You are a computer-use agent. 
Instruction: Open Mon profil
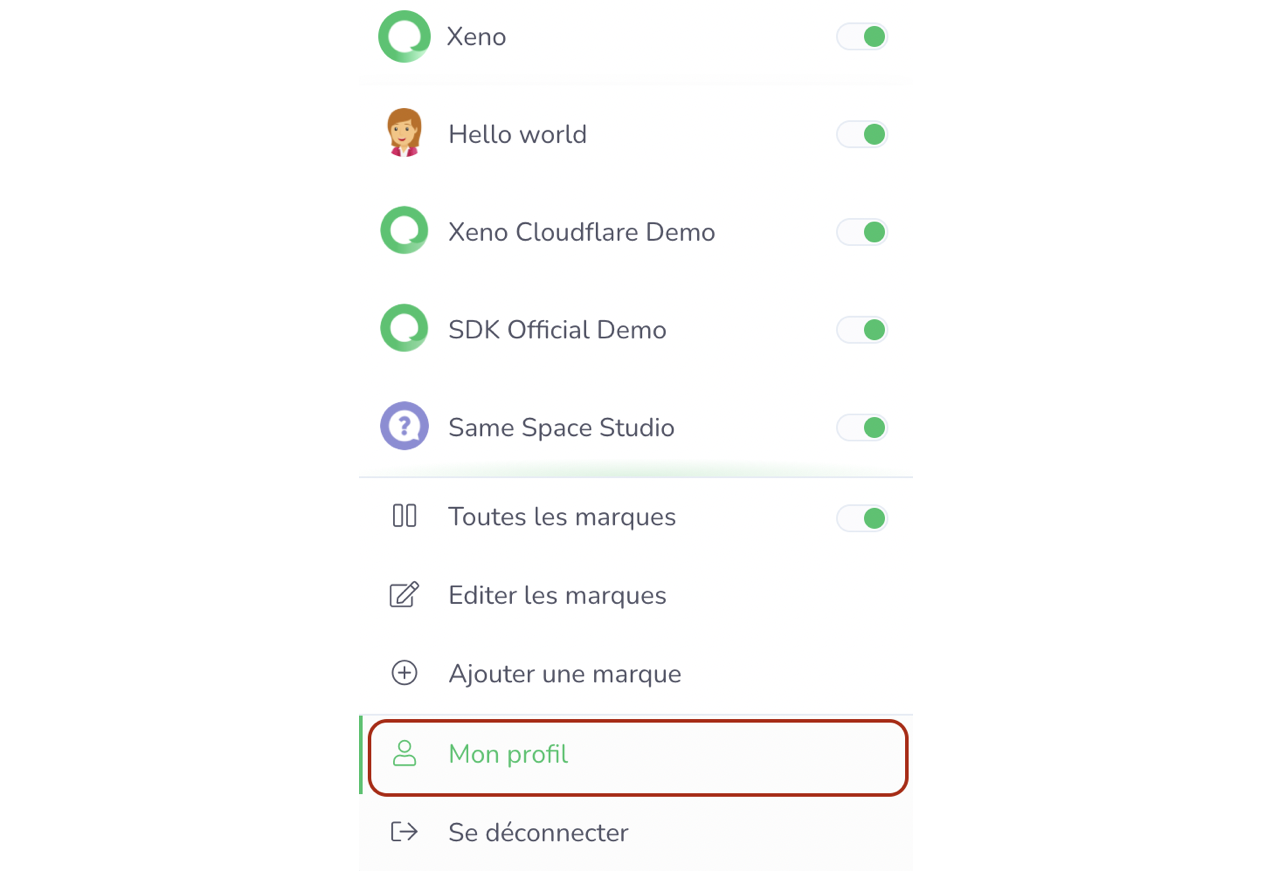point(508,755)
